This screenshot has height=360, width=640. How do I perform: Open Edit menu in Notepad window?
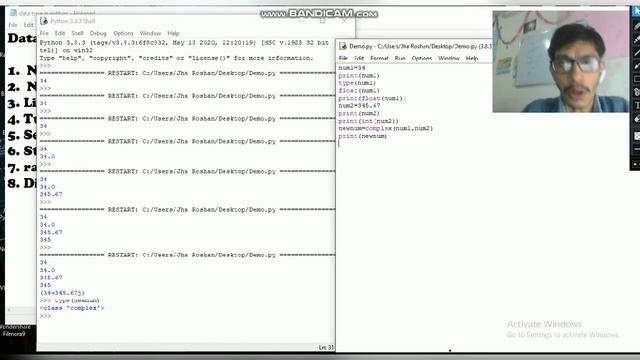pyautogui.click(x=28, y=25)
